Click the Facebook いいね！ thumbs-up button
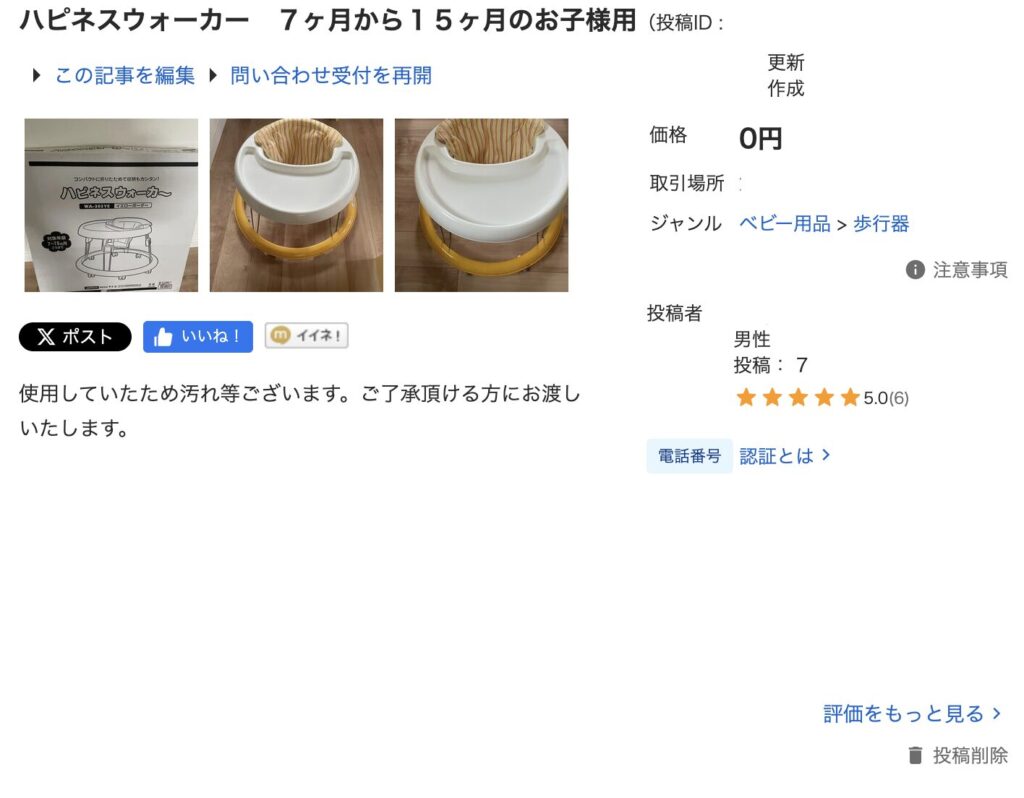Image resolution: width=1024 pixels, height=798 pixels. [198, 337]
